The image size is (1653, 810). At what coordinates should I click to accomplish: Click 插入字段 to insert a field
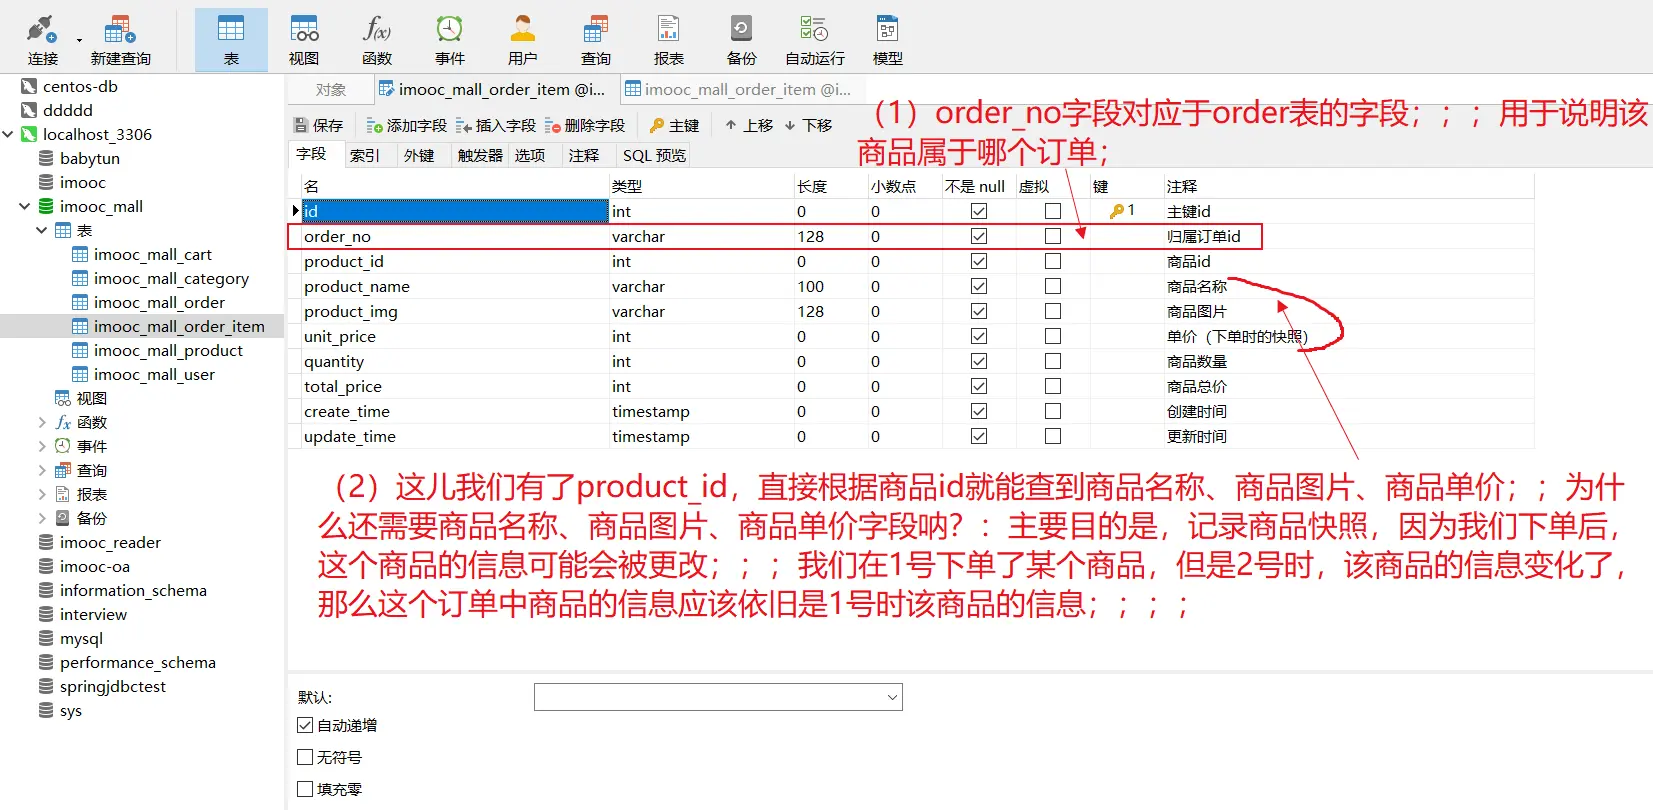click(x=495, y=125)
